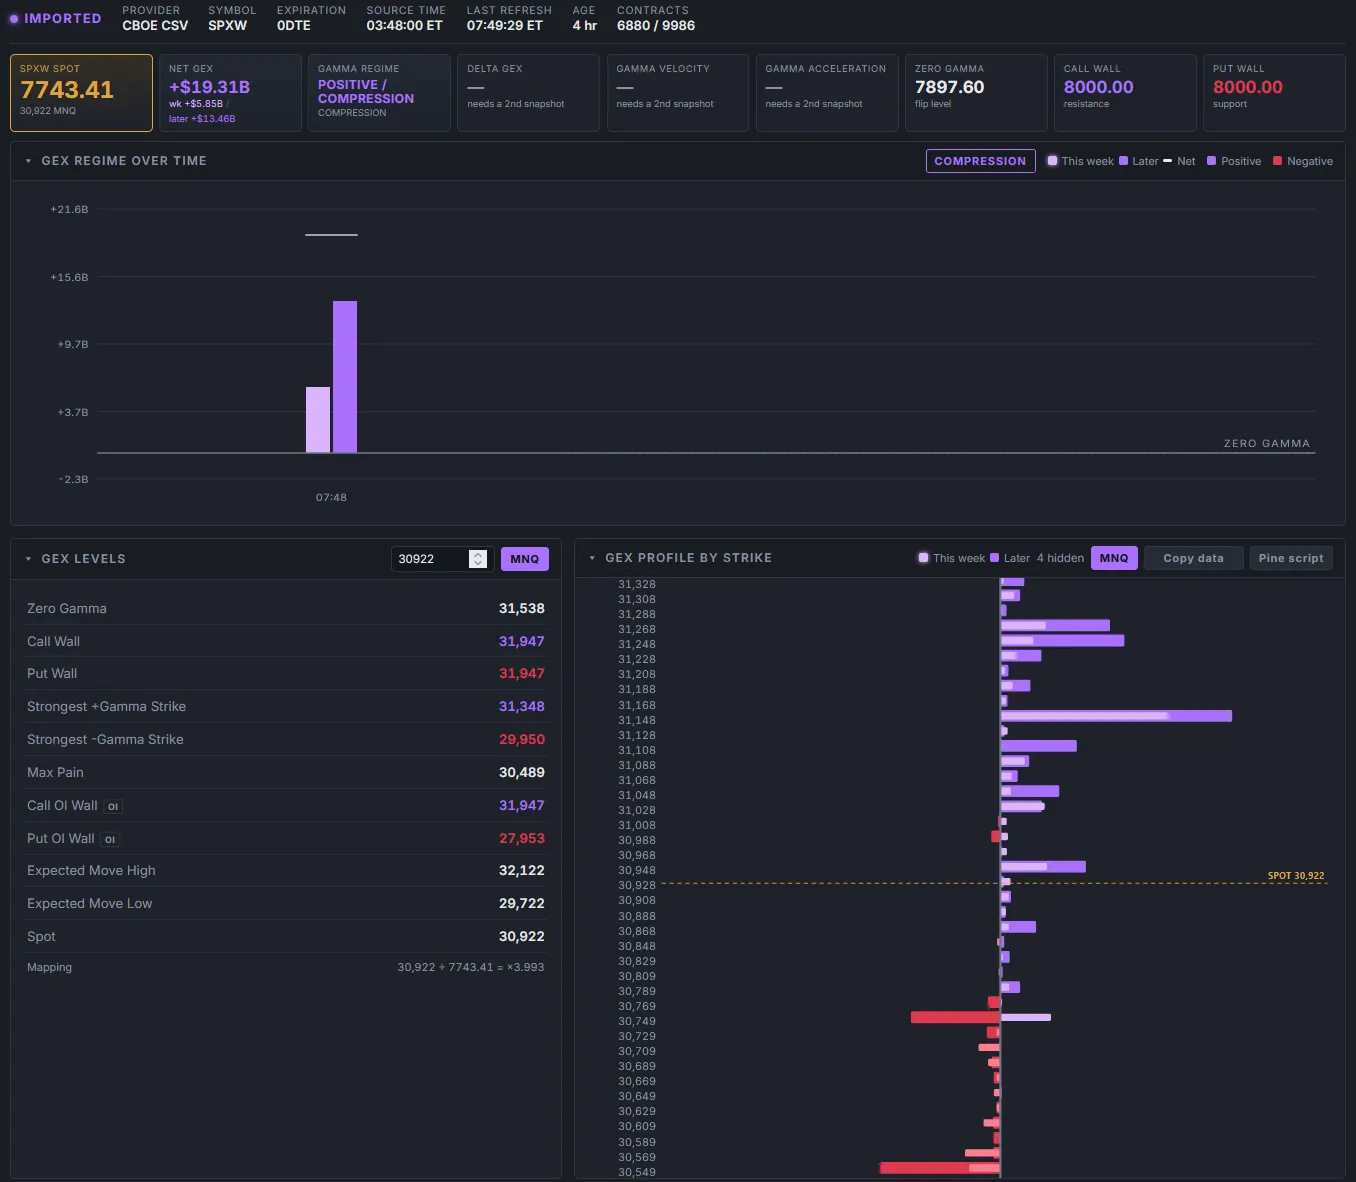Viewport: 1356px width, 1182px height.
Task: Collapse the GEX Regime Over Time panel
Action: coord(28,161)
